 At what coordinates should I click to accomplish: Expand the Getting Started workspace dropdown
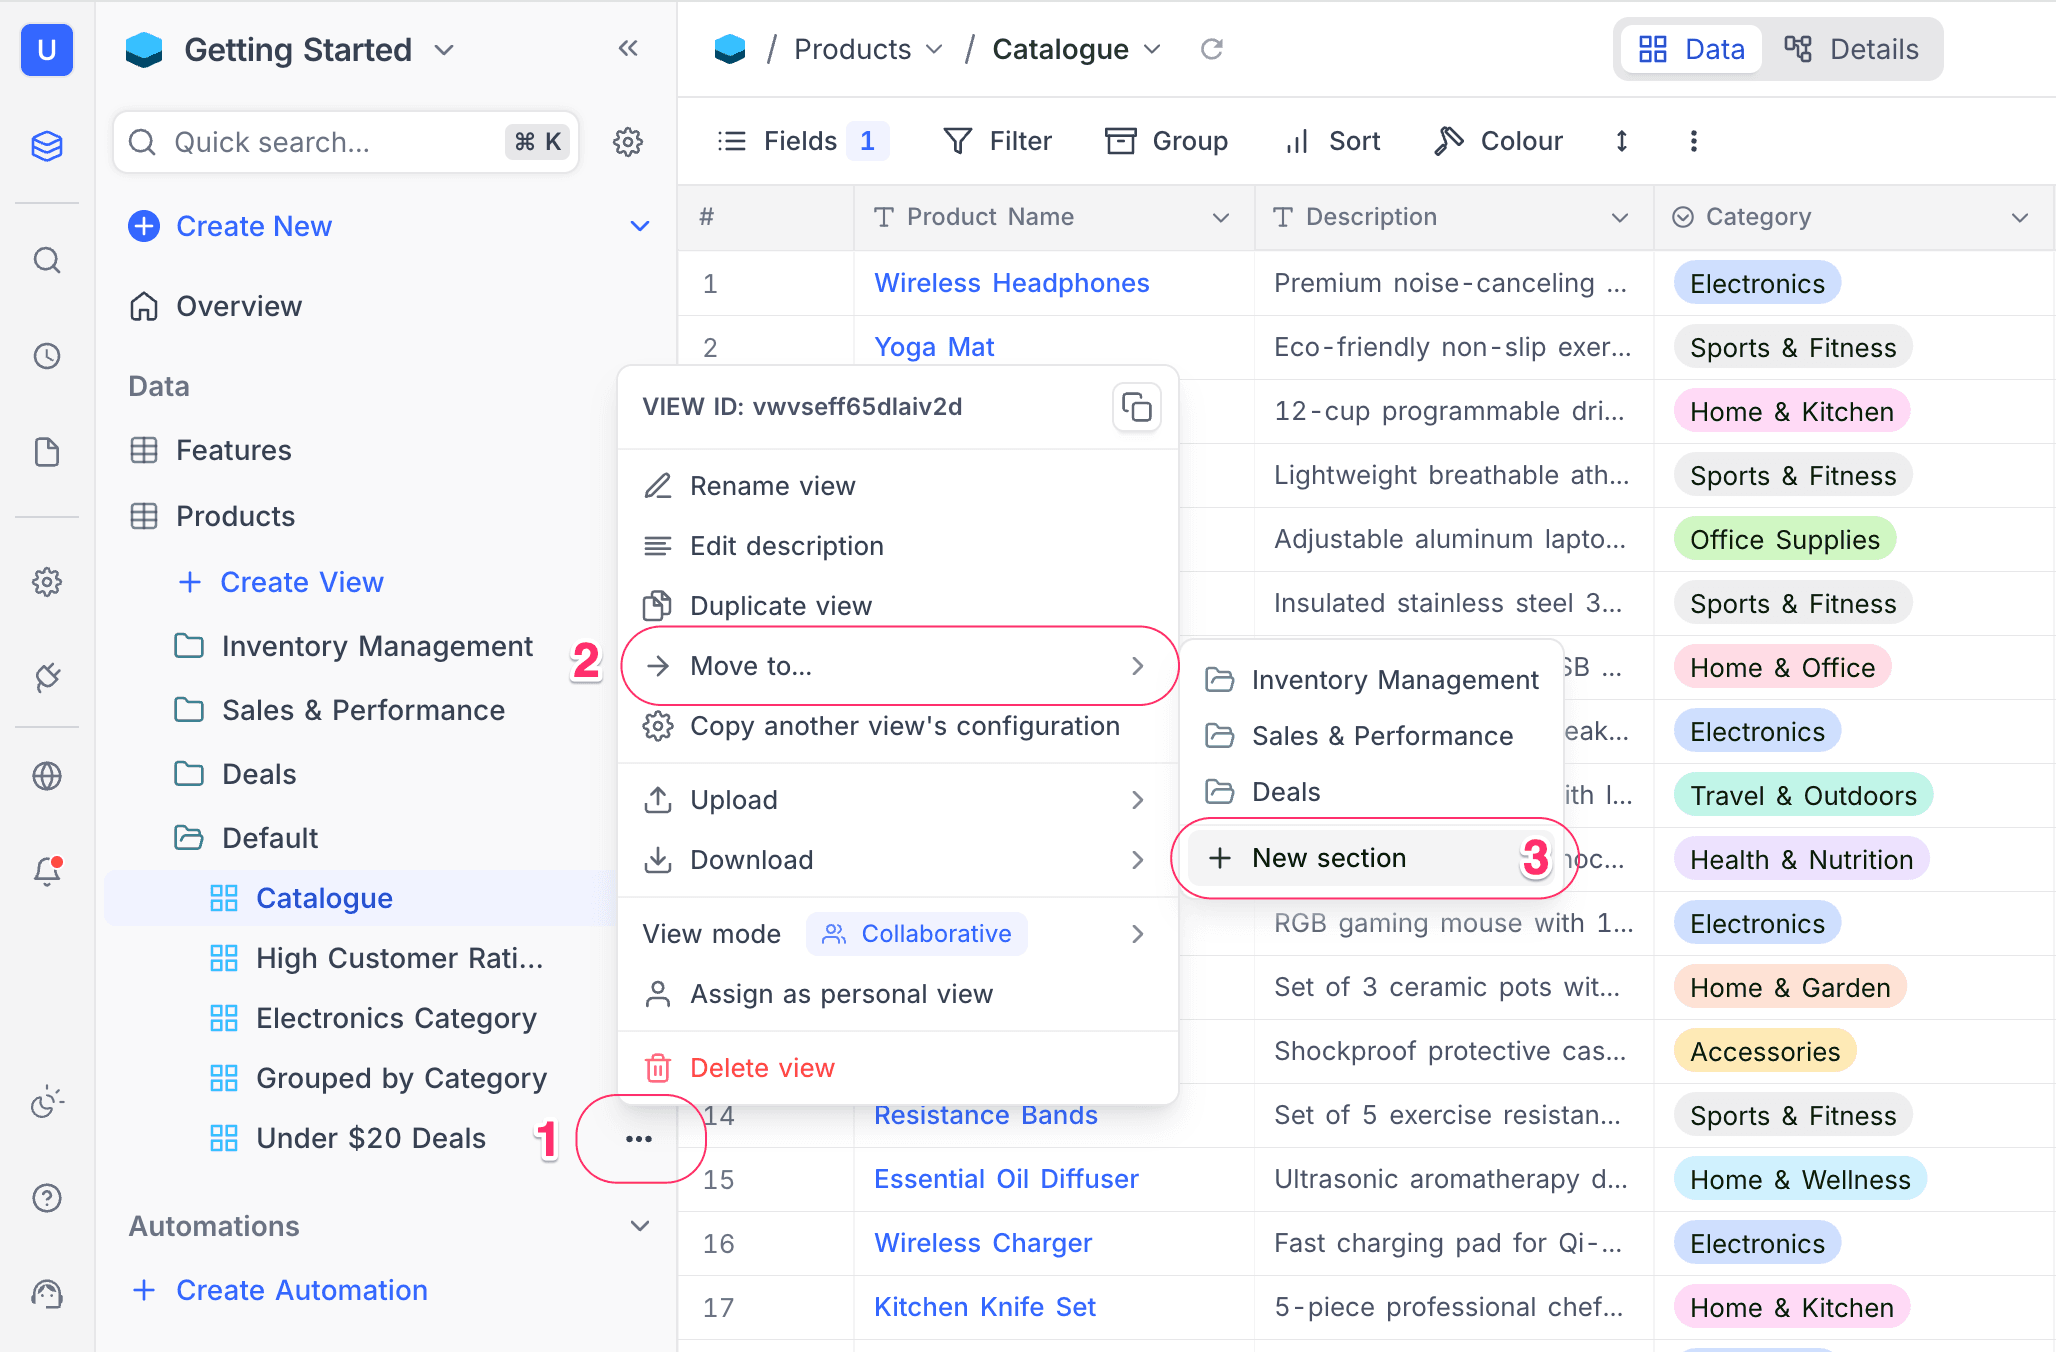click(x=445, y=50)
